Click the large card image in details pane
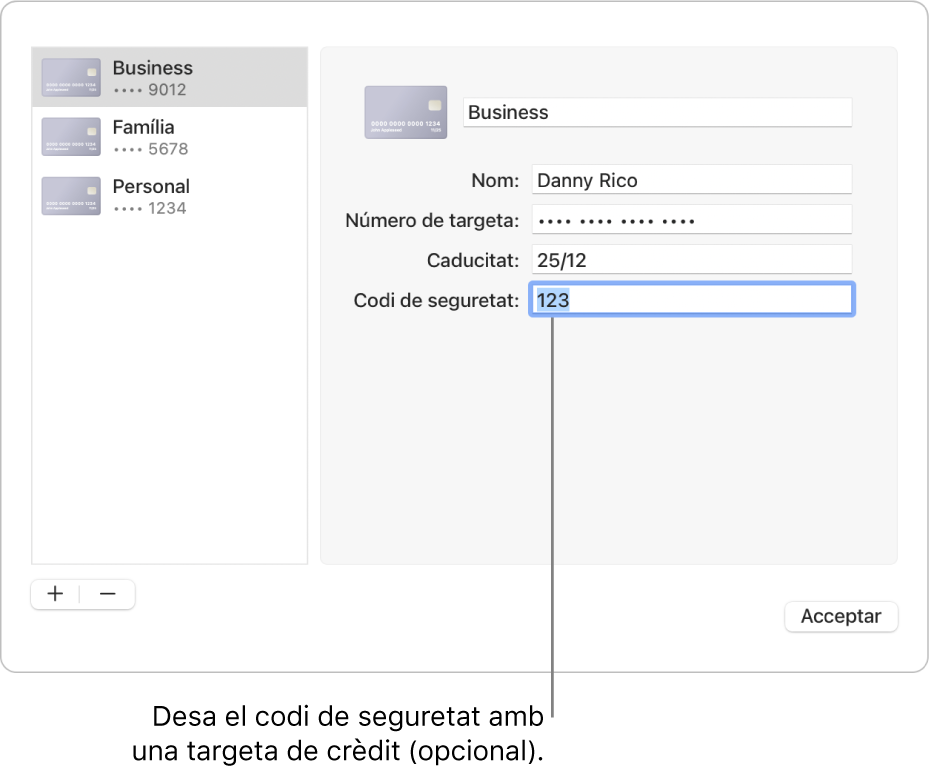 tap(406, 112)
